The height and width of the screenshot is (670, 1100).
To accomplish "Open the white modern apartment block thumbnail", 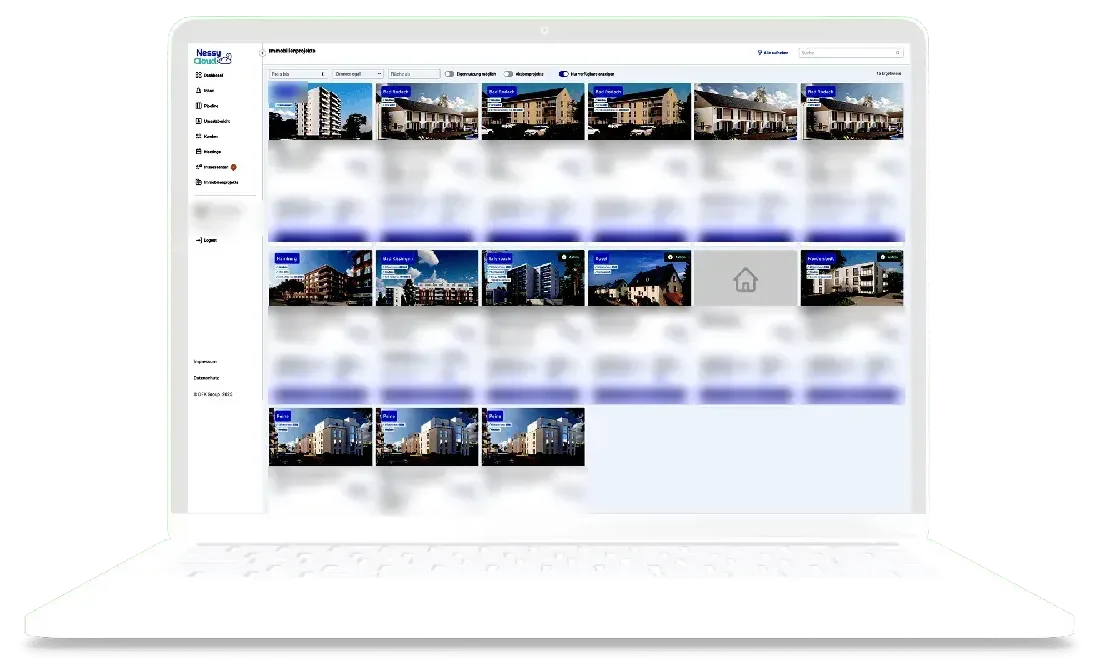I will click(852, 278).
